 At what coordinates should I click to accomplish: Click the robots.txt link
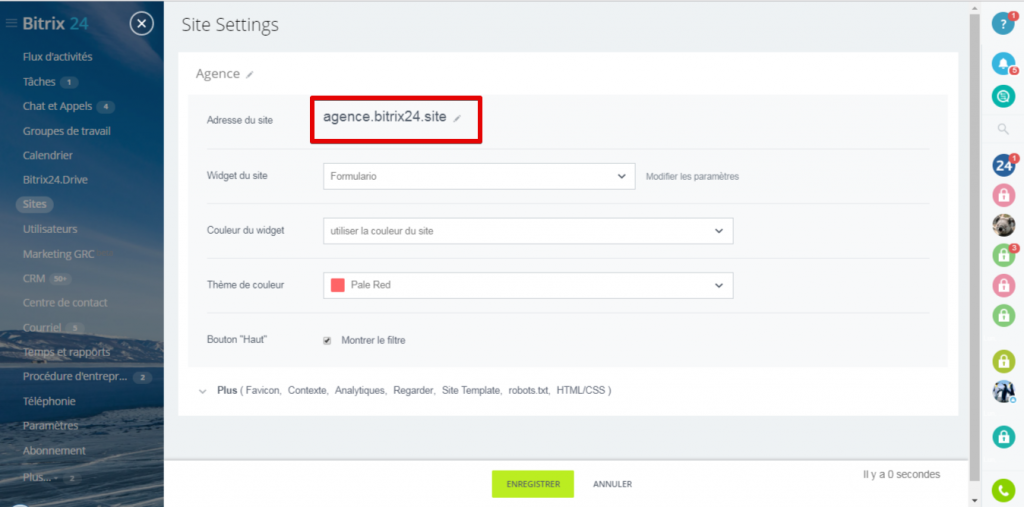[529, 391]
